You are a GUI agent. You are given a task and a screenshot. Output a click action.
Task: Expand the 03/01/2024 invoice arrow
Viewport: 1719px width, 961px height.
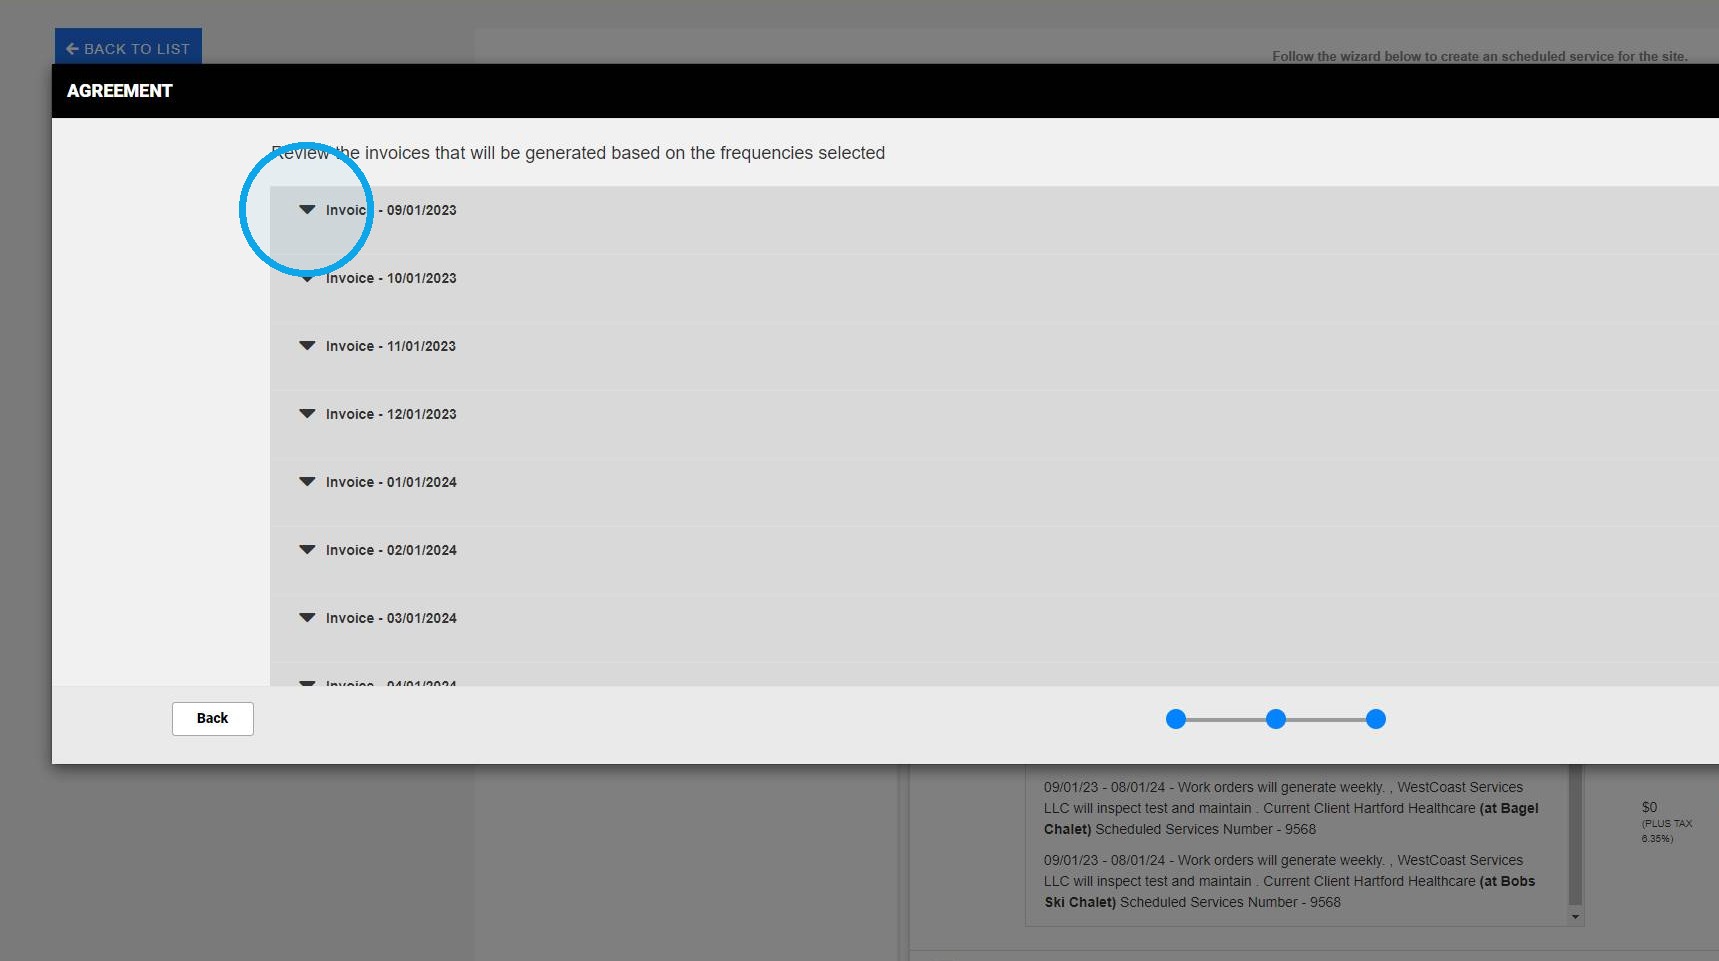[307, 618]
